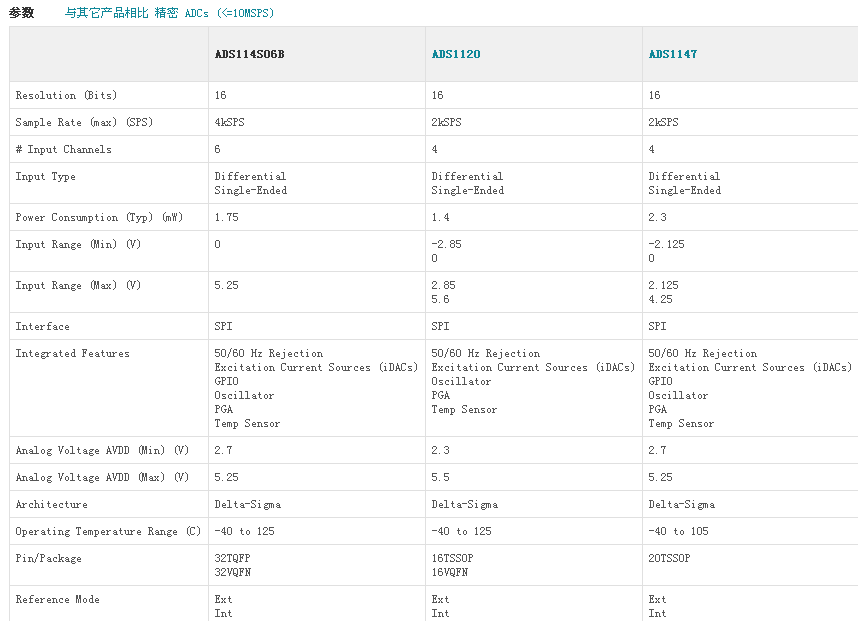Click the 20TSSOP package value
This screenshot has width=858, height=621.
[x=668, y=558]
